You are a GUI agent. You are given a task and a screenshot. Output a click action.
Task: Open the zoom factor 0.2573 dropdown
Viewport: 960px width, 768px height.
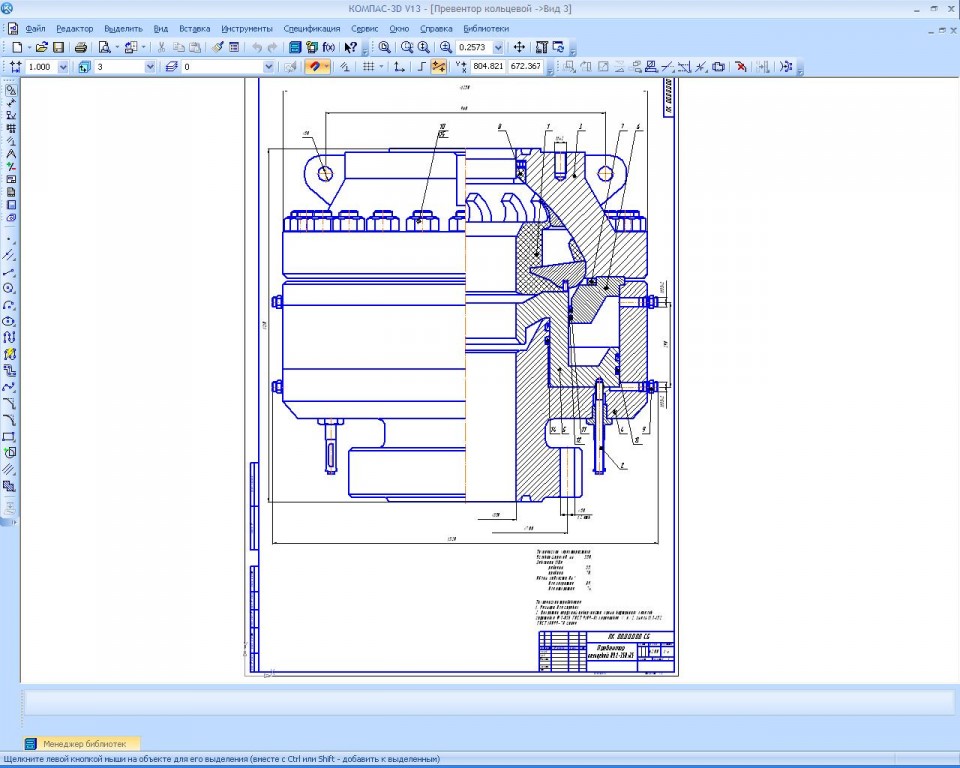[498, 47]
